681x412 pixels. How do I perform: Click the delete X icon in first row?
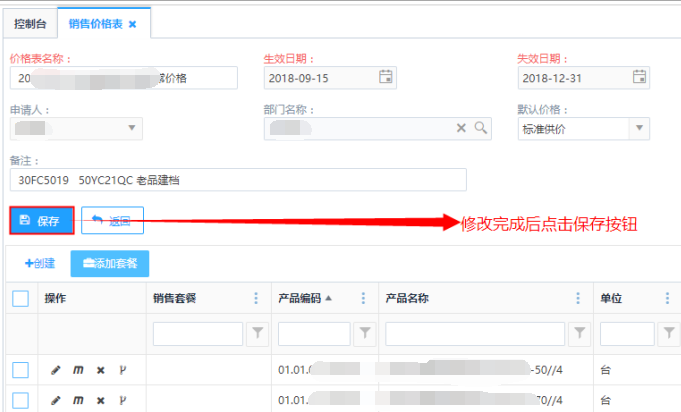(100, 370)
